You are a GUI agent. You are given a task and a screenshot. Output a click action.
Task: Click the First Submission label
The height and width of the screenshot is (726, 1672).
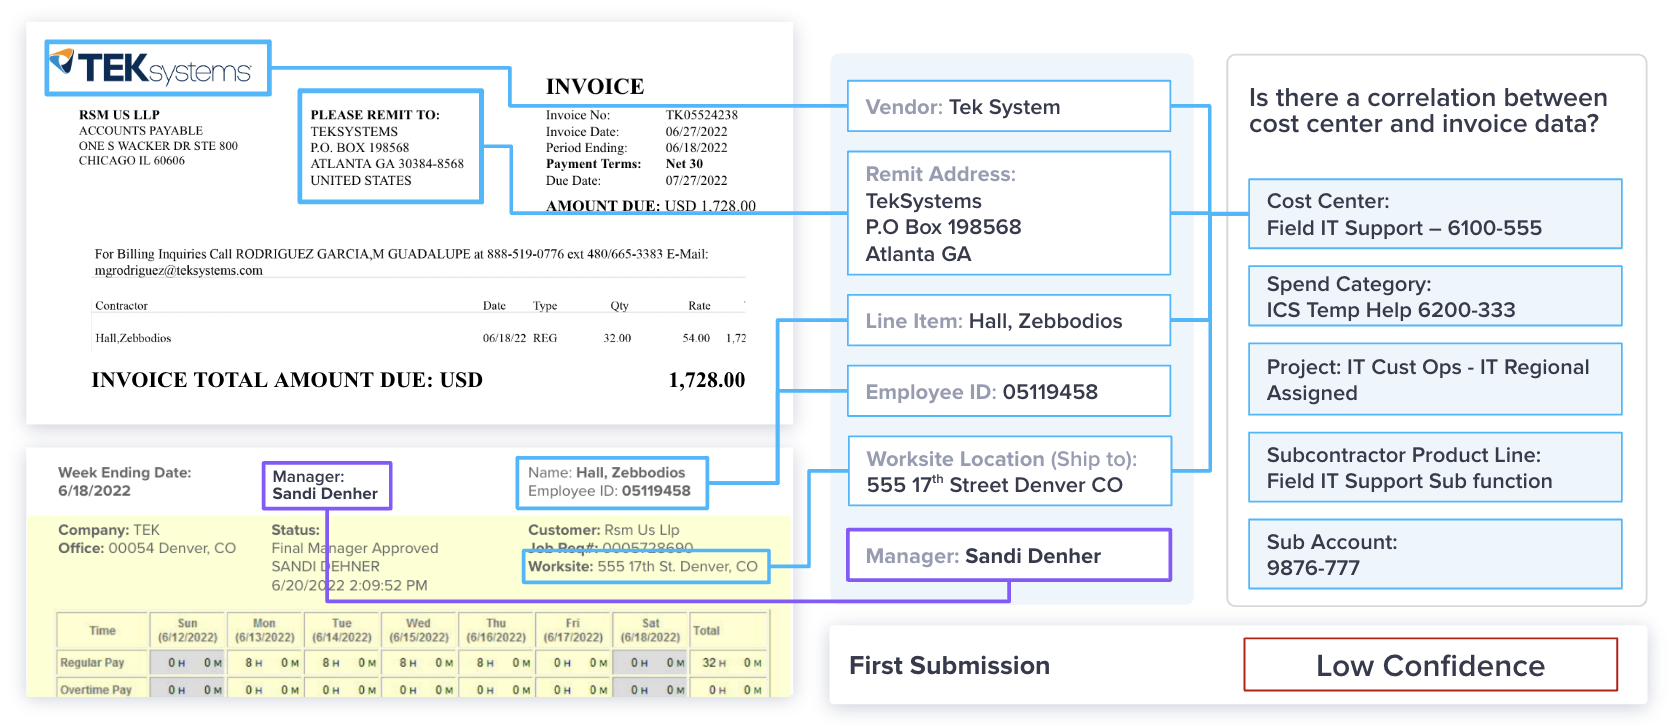pyautogui.click(x=949, y=665)
